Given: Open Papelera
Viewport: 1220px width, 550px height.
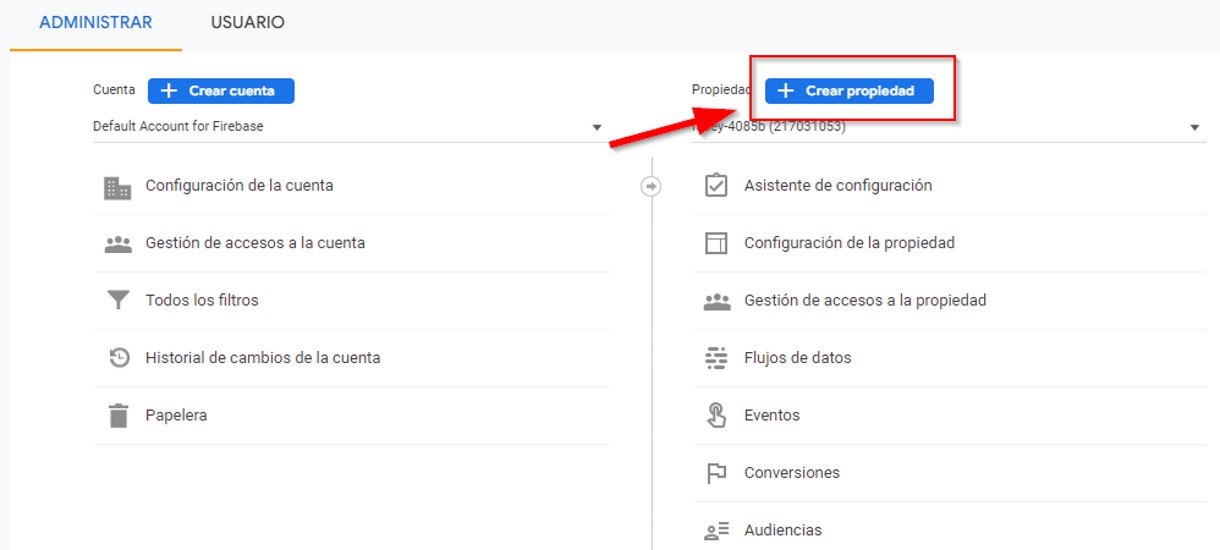Looking at the screenshot, I should click(x=176, y=415).
